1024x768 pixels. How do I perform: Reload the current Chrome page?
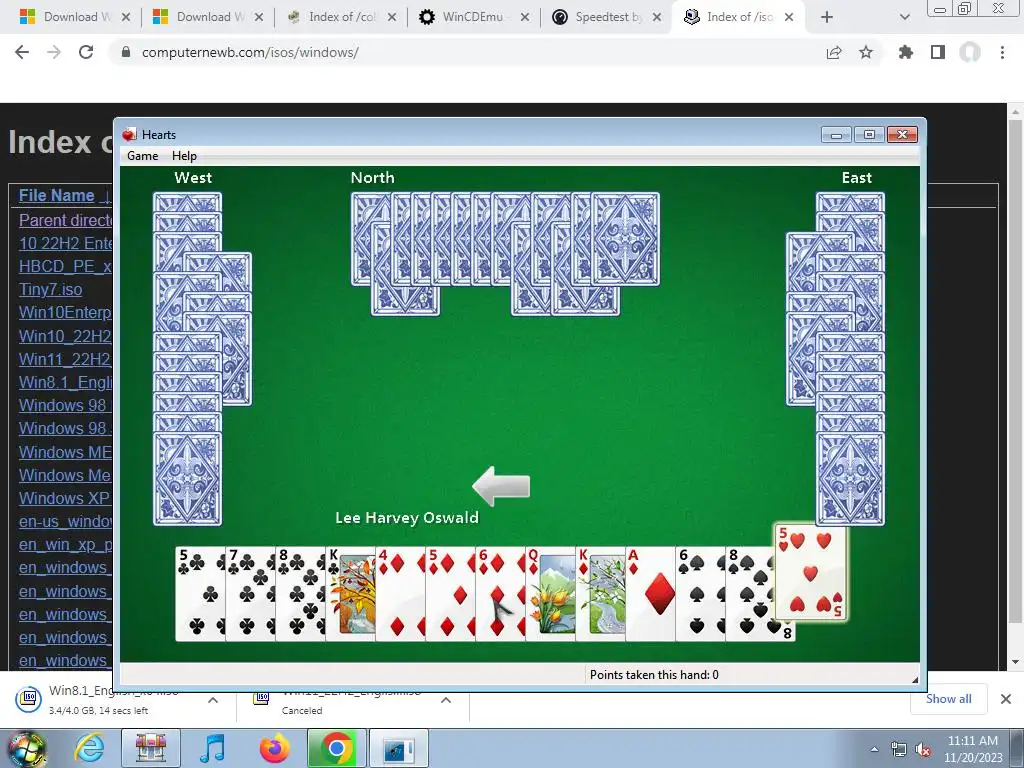pos(86,52)
